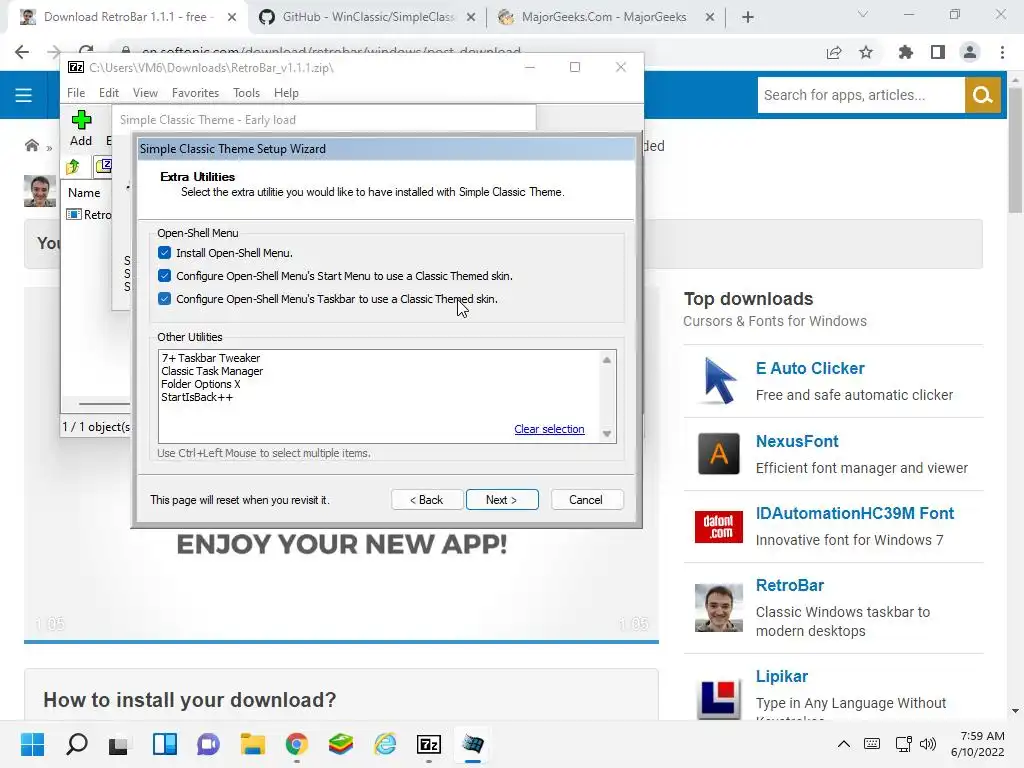
Task: Open 7-Zip View menu
Action: click(145, 93)
